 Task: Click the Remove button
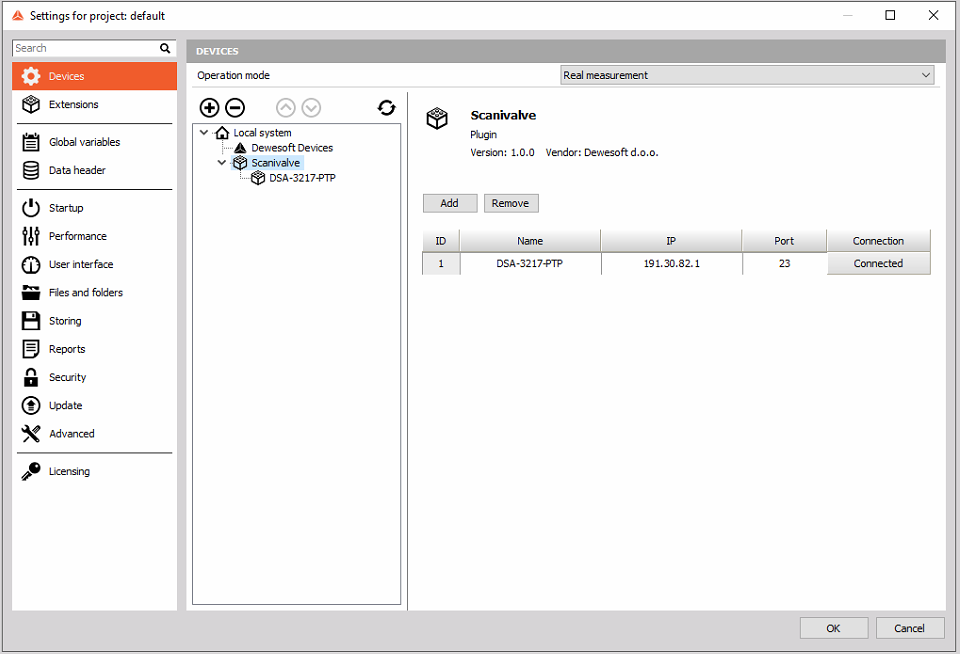(511, 203)
